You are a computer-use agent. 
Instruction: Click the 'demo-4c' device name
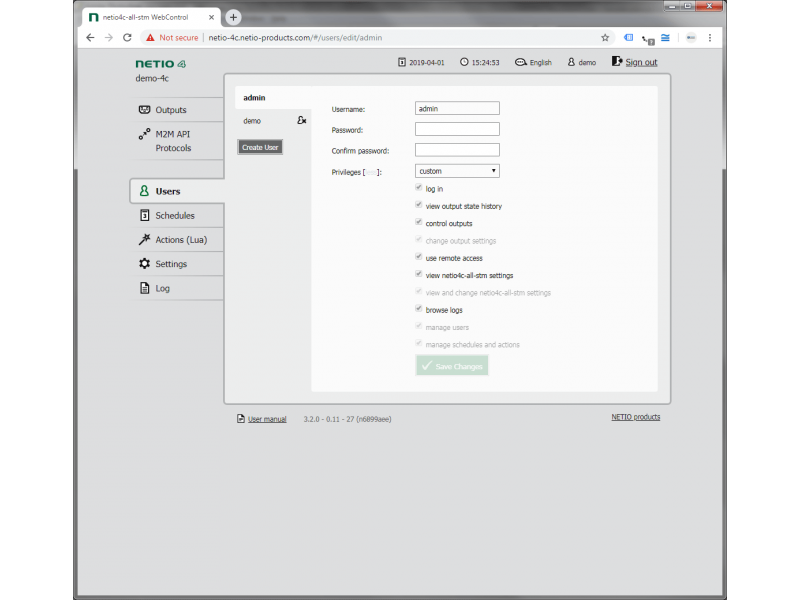click(x=152, y=78)
